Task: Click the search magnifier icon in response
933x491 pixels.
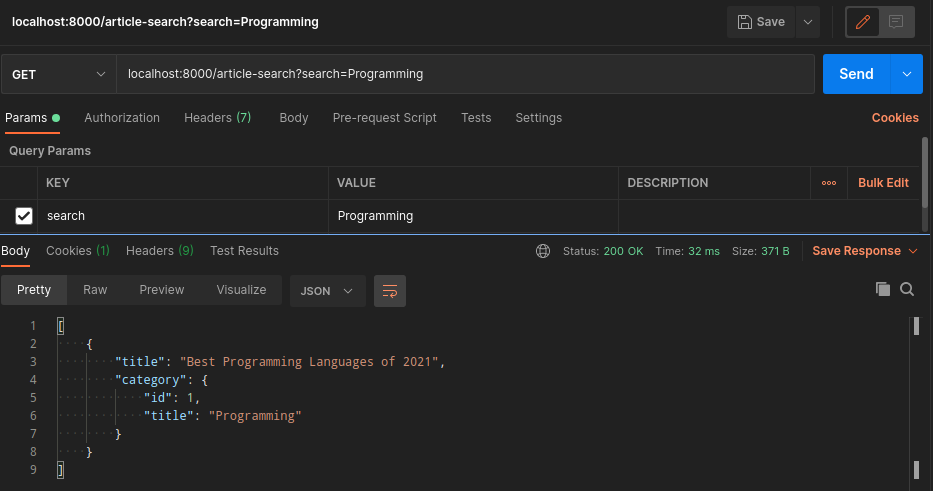Action: [x=907, y=289]
